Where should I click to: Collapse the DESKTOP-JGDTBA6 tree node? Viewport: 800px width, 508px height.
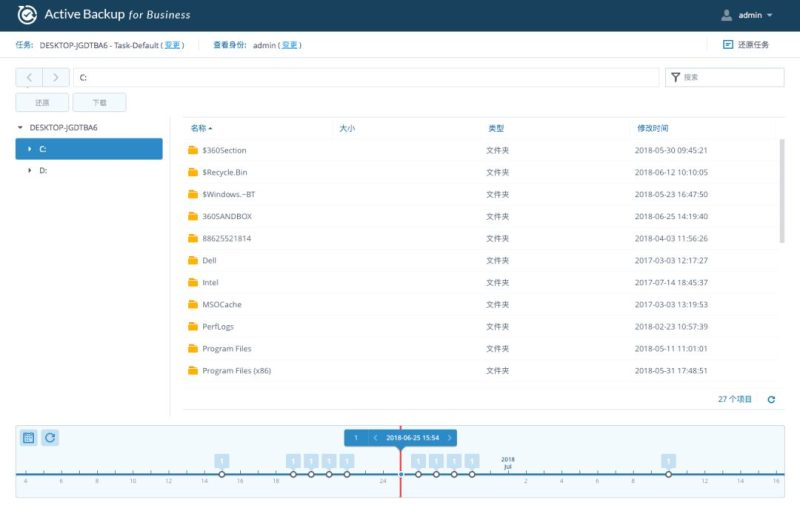pyautogui.click(x=20, y=128)
